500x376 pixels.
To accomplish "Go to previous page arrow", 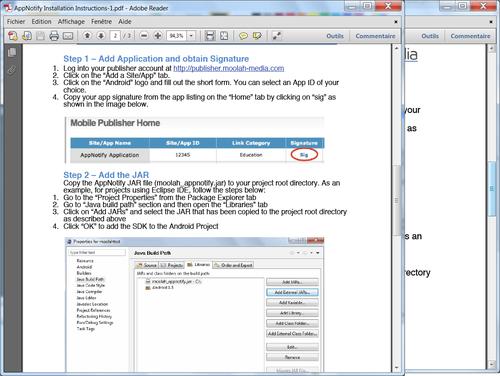I will [x=87, y=35].
